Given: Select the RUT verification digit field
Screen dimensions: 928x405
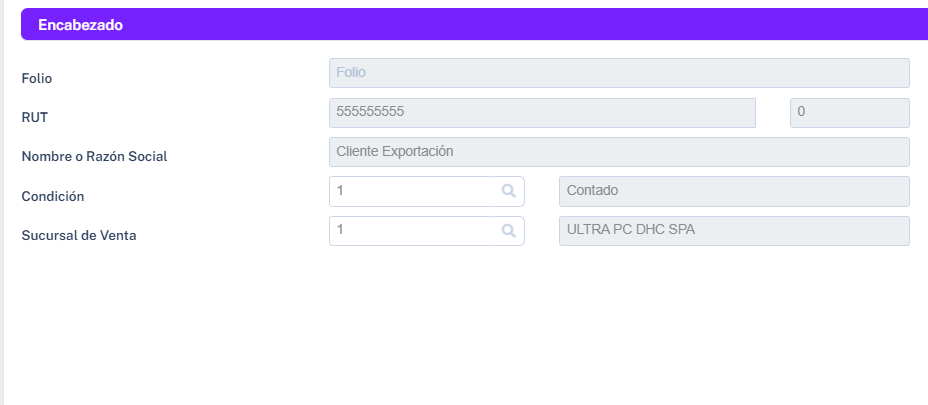Looking at the screenshot, I should [849, 112].
